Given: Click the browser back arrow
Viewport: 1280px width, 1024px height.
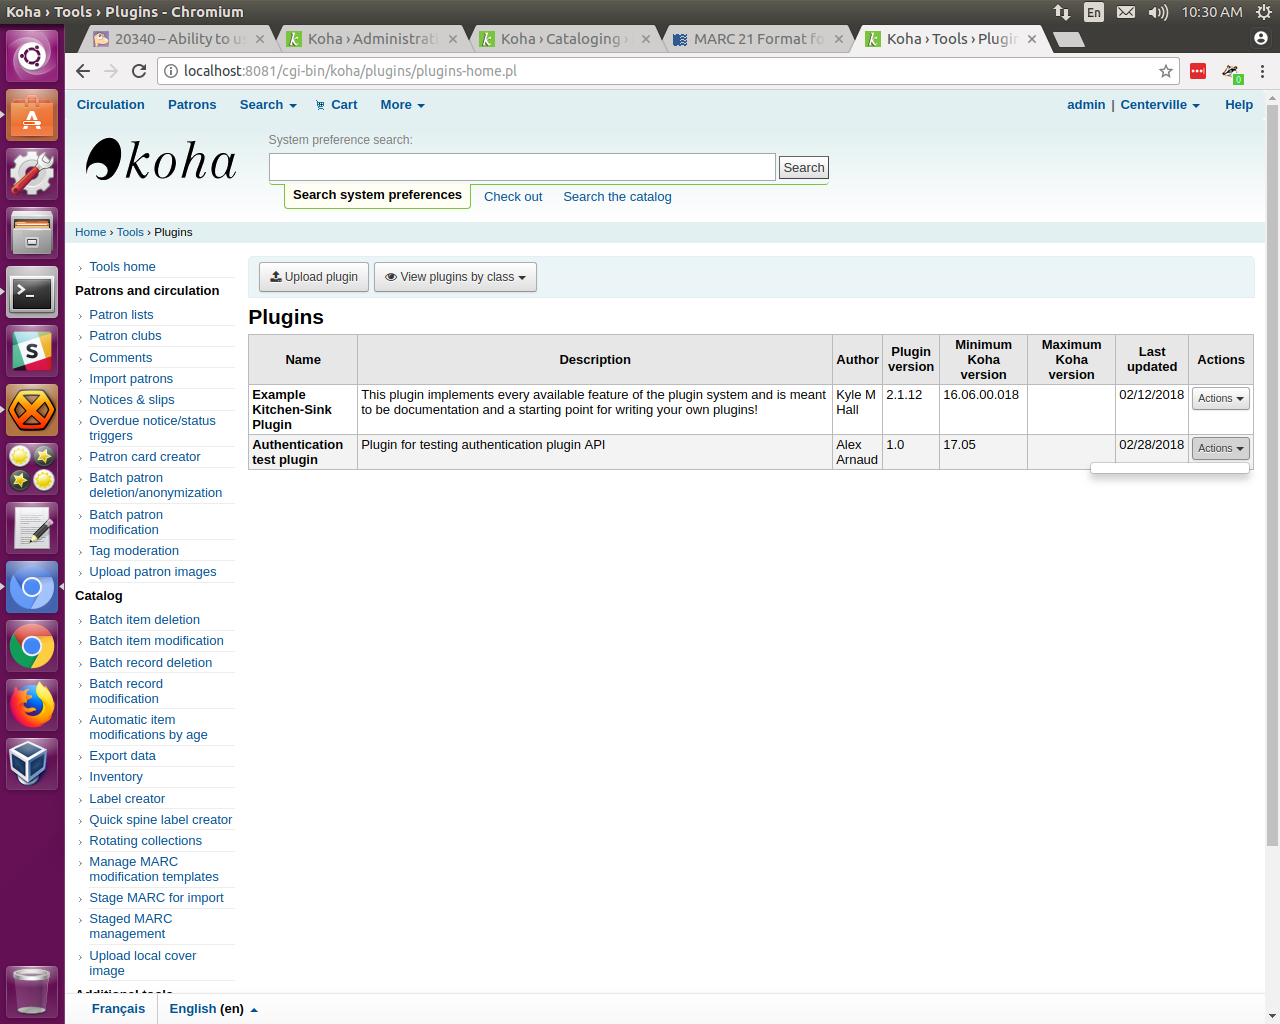Looking at the screenshot, I should (83, 71).
